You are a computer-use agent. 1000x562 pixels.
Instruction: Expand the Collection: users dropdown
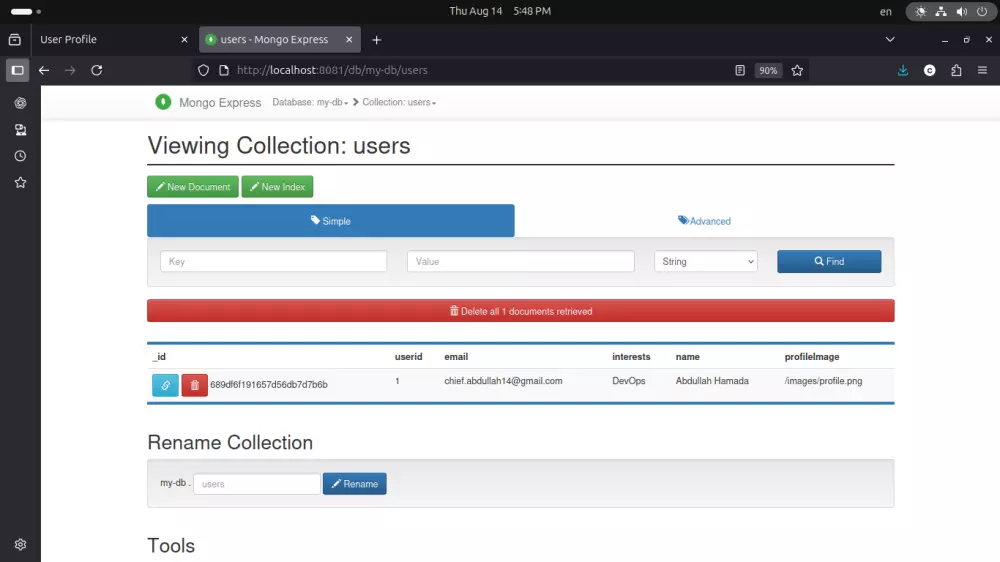pos(399,102)
